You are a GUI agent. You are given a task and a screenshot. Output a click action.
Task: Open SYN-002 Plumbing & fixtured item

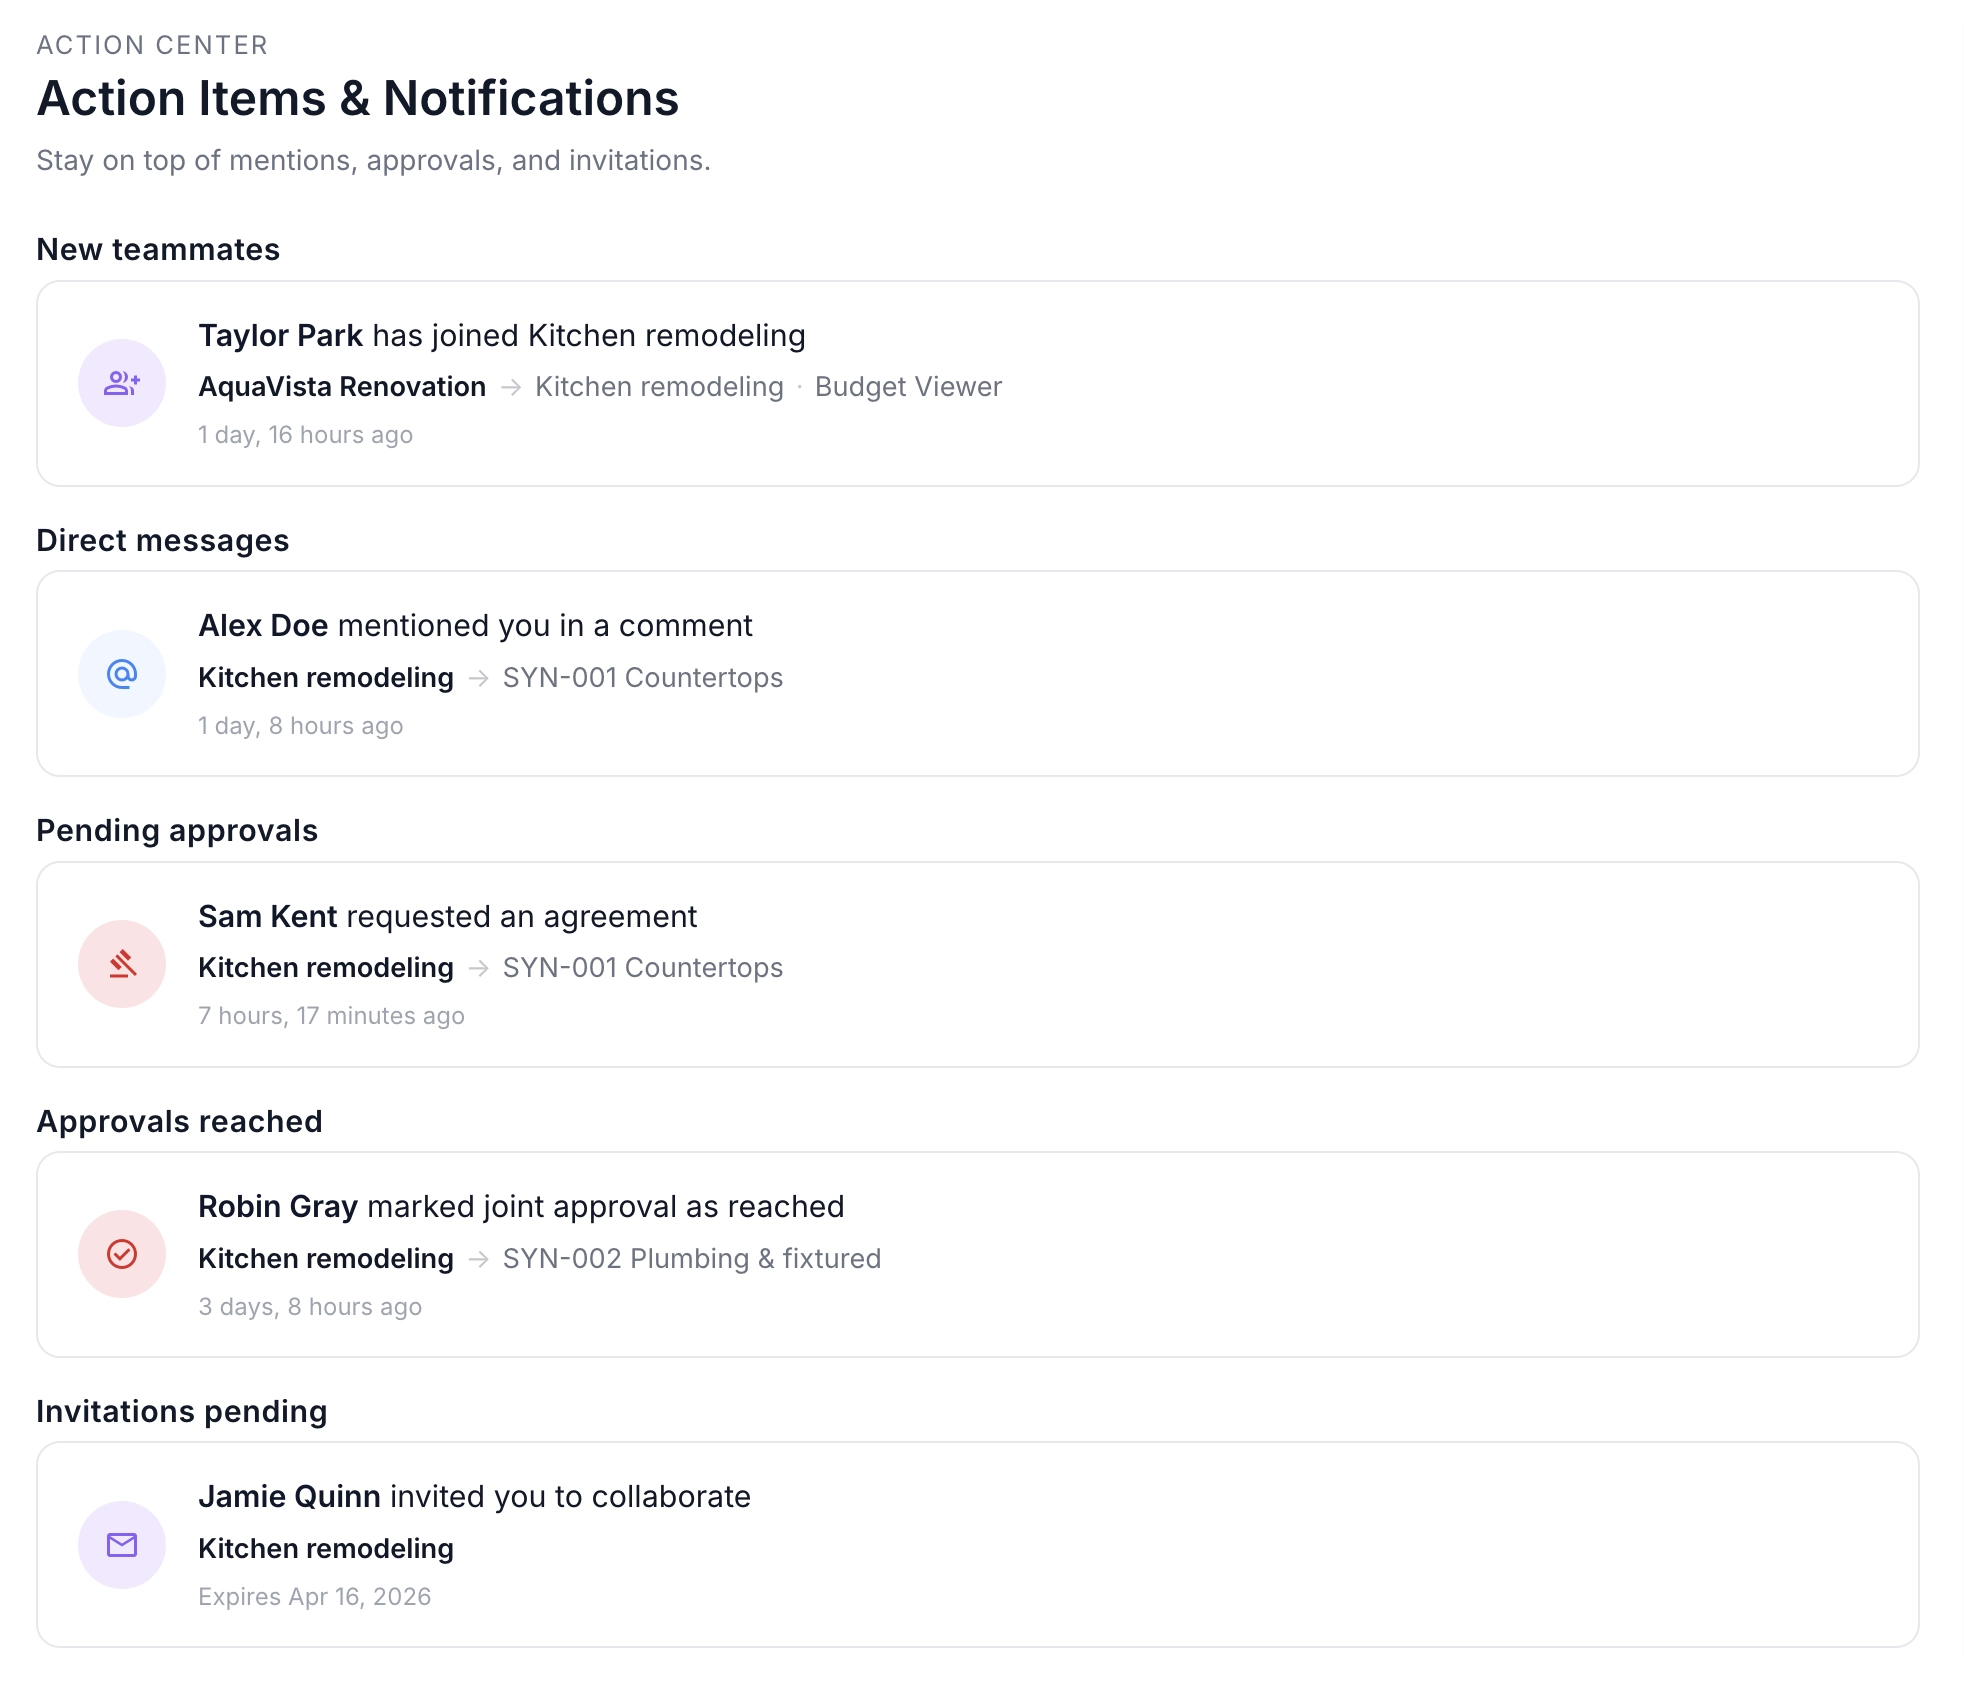(691, 1259)
